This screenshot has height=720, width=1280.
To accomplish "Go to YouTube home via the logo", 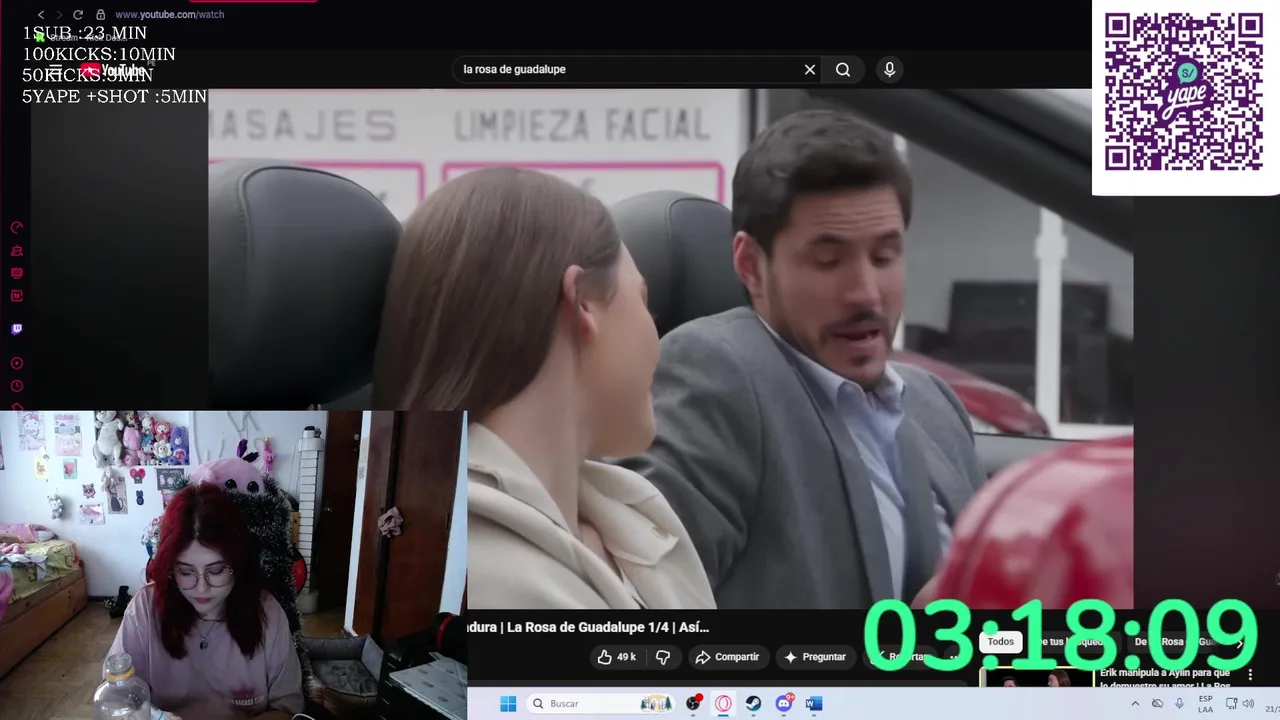I will click(112, 70).
